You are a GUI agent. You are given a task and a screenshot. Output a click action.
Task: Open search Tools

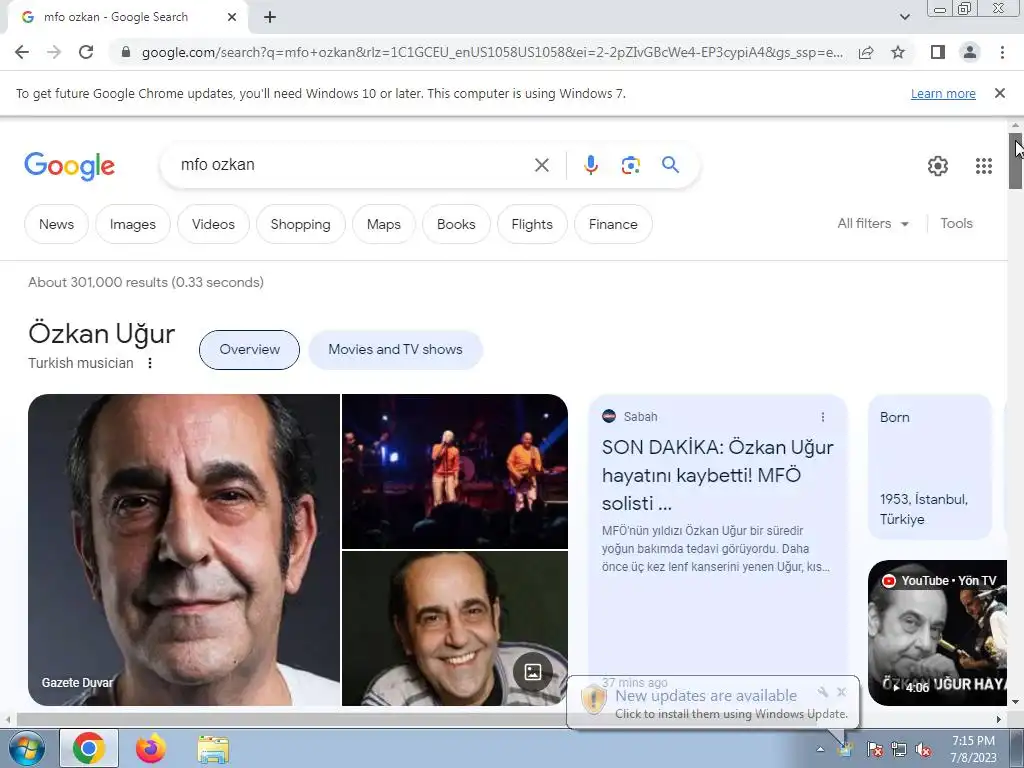click(x=956, y=223)
